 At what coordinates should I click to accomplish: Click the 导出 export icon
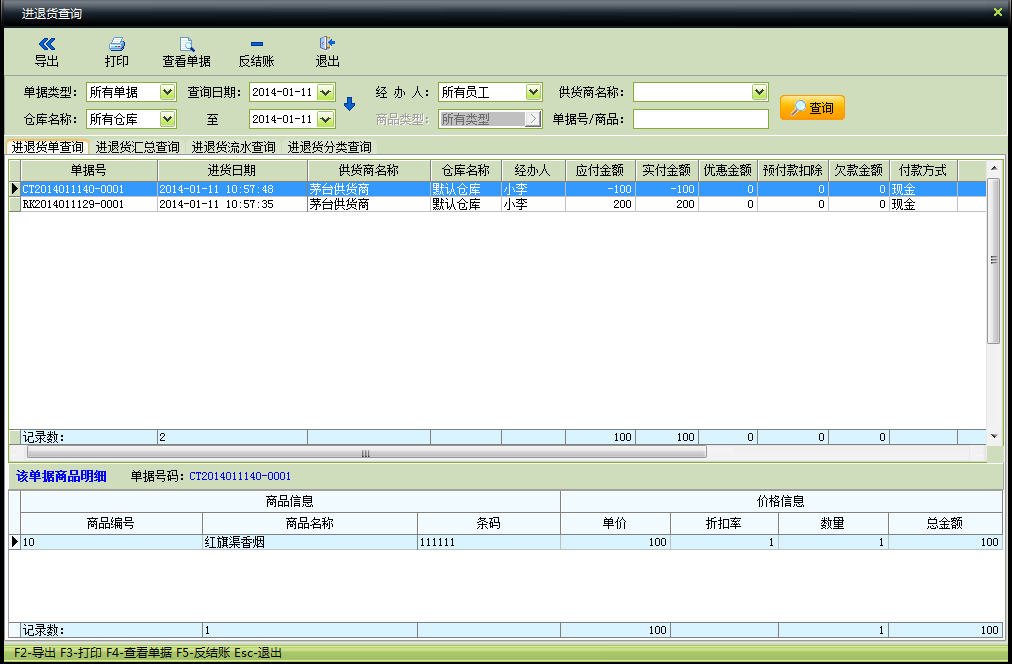point(46,44)
